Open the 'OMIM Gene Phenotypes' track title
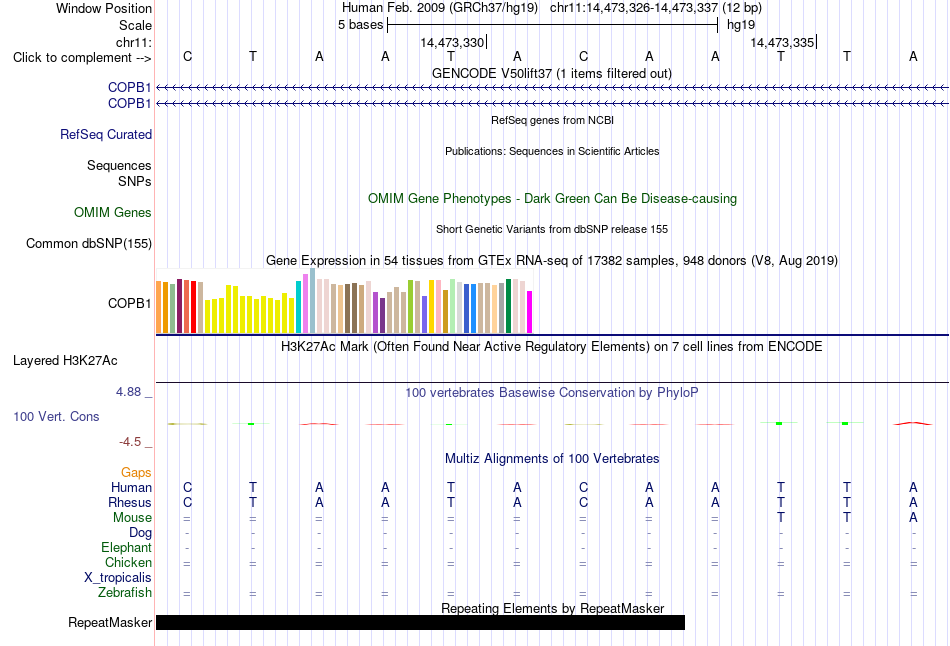This screenshot has height=646, width=950. click(x=552, y=198)
